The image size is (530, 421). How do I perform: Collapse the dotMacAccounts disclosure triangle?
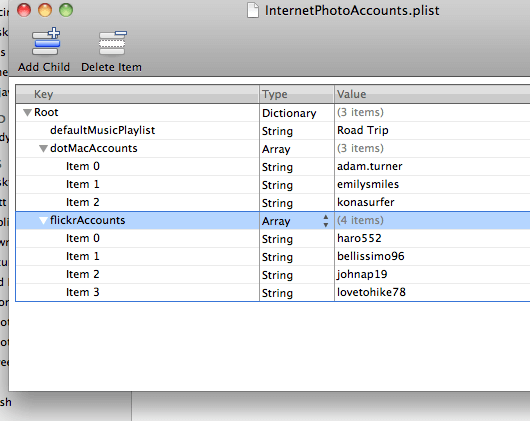43,149
